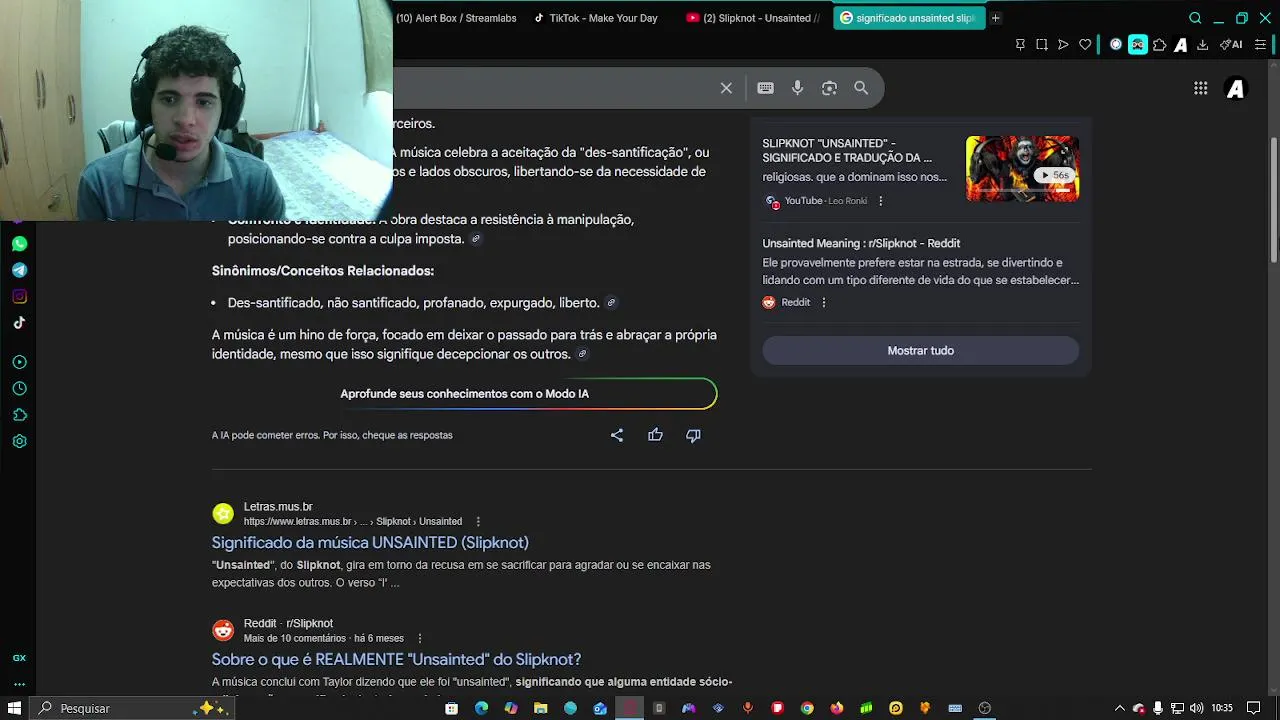Click the 'Sinônimos/Conceitos Relacionados:' heading
Screen dimensions: 1280x720
point(323,271)
